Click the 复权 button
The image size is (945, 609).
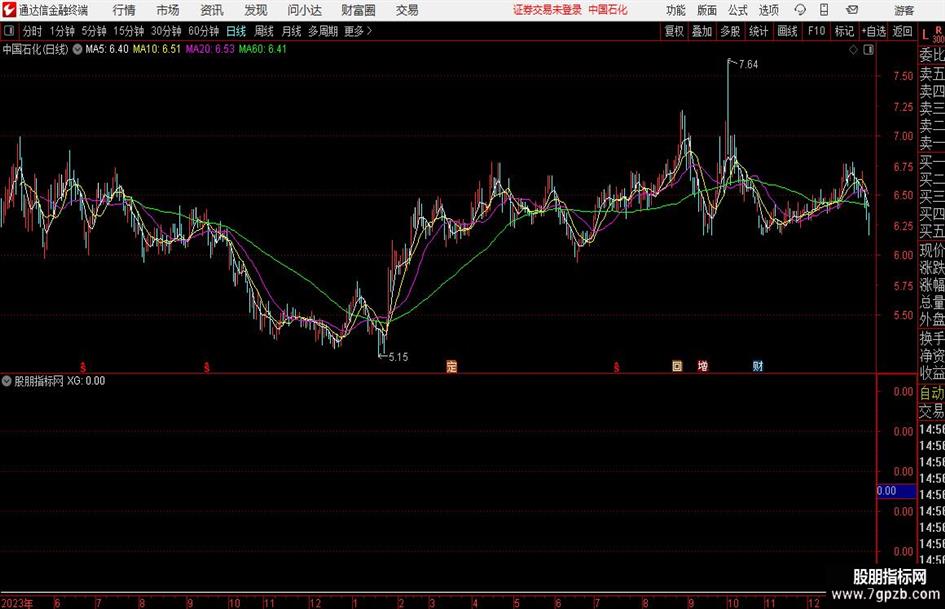[674, 31]
